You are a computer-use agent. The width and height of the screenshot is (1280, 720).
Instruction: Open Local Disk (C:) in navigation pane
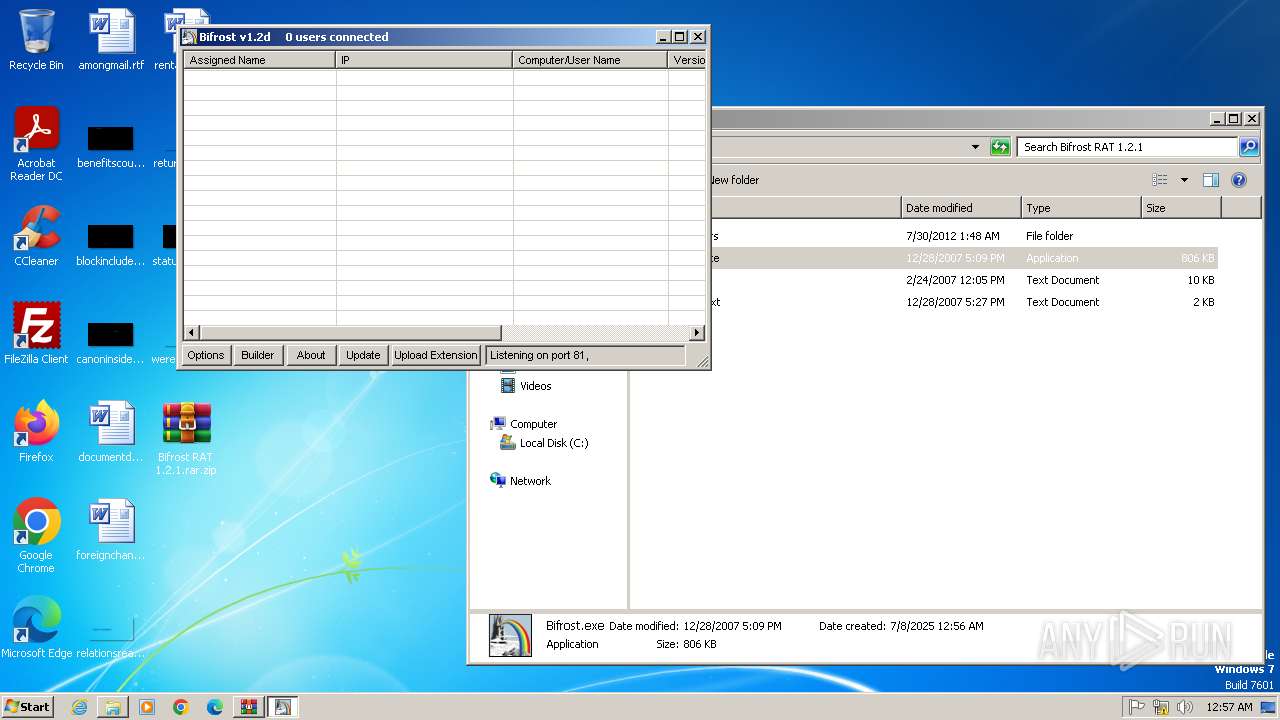point(544,443)
